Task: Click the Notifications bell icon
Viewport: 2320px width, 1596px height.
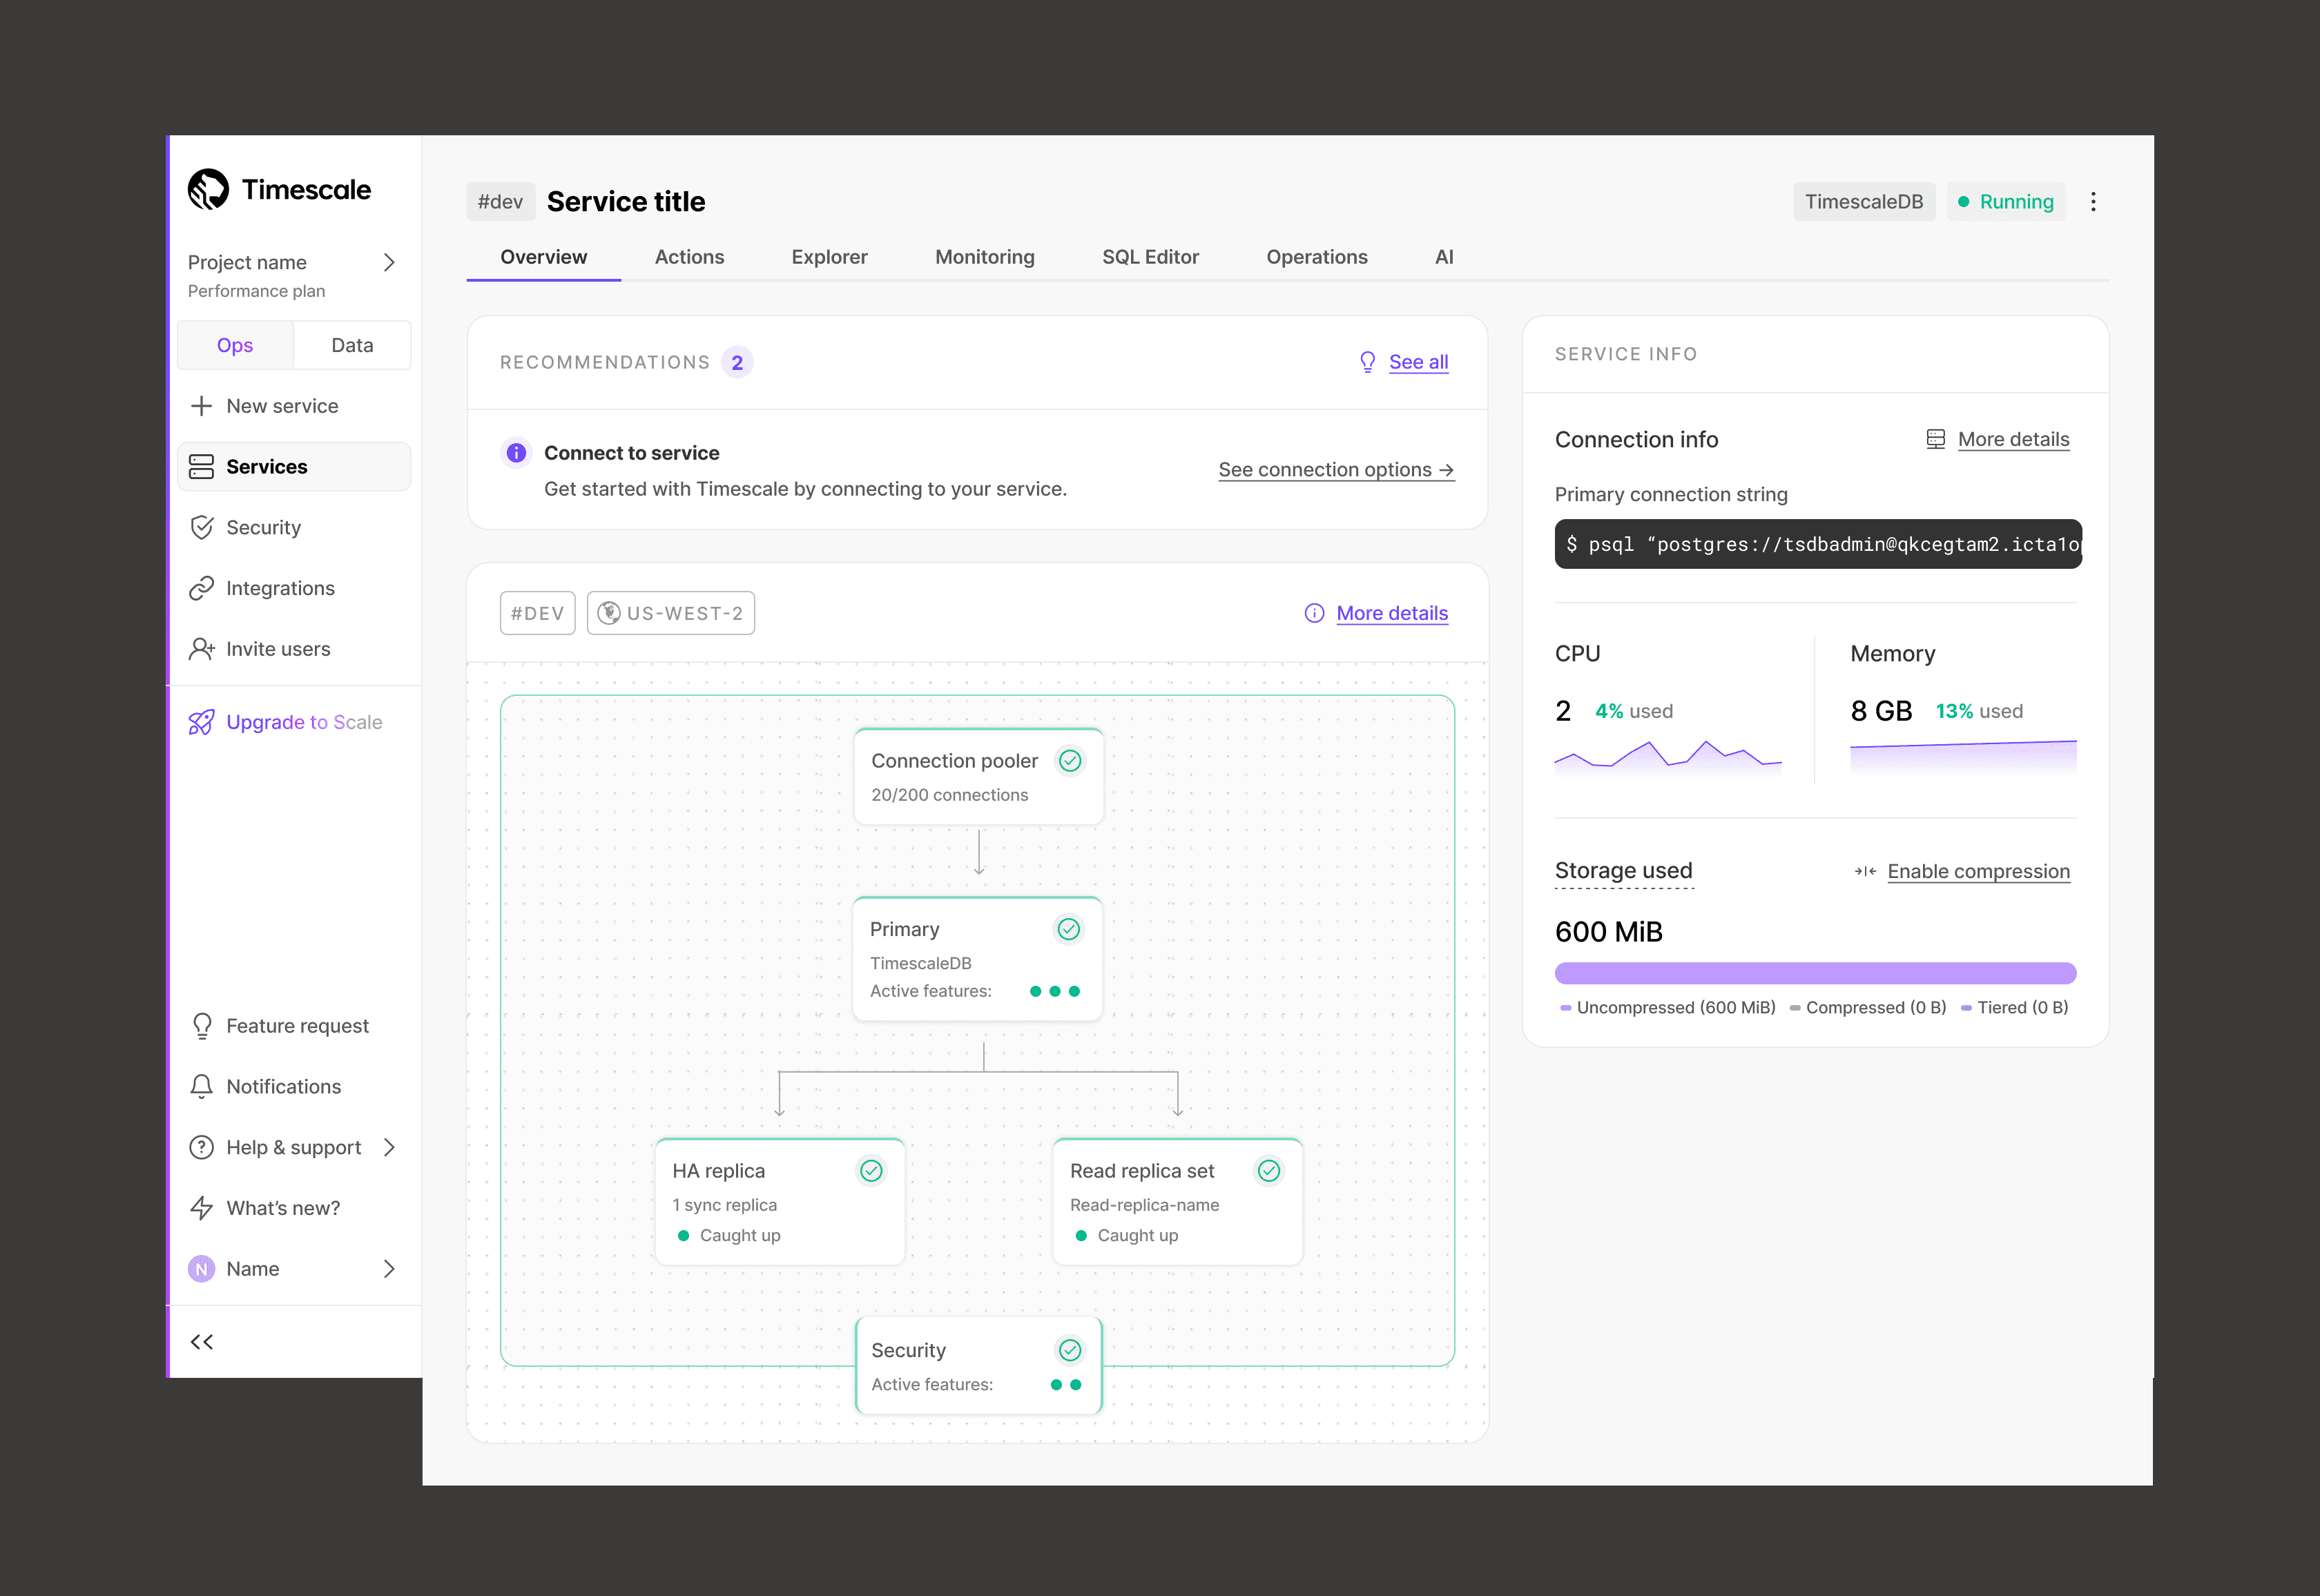Action: 201,1087
